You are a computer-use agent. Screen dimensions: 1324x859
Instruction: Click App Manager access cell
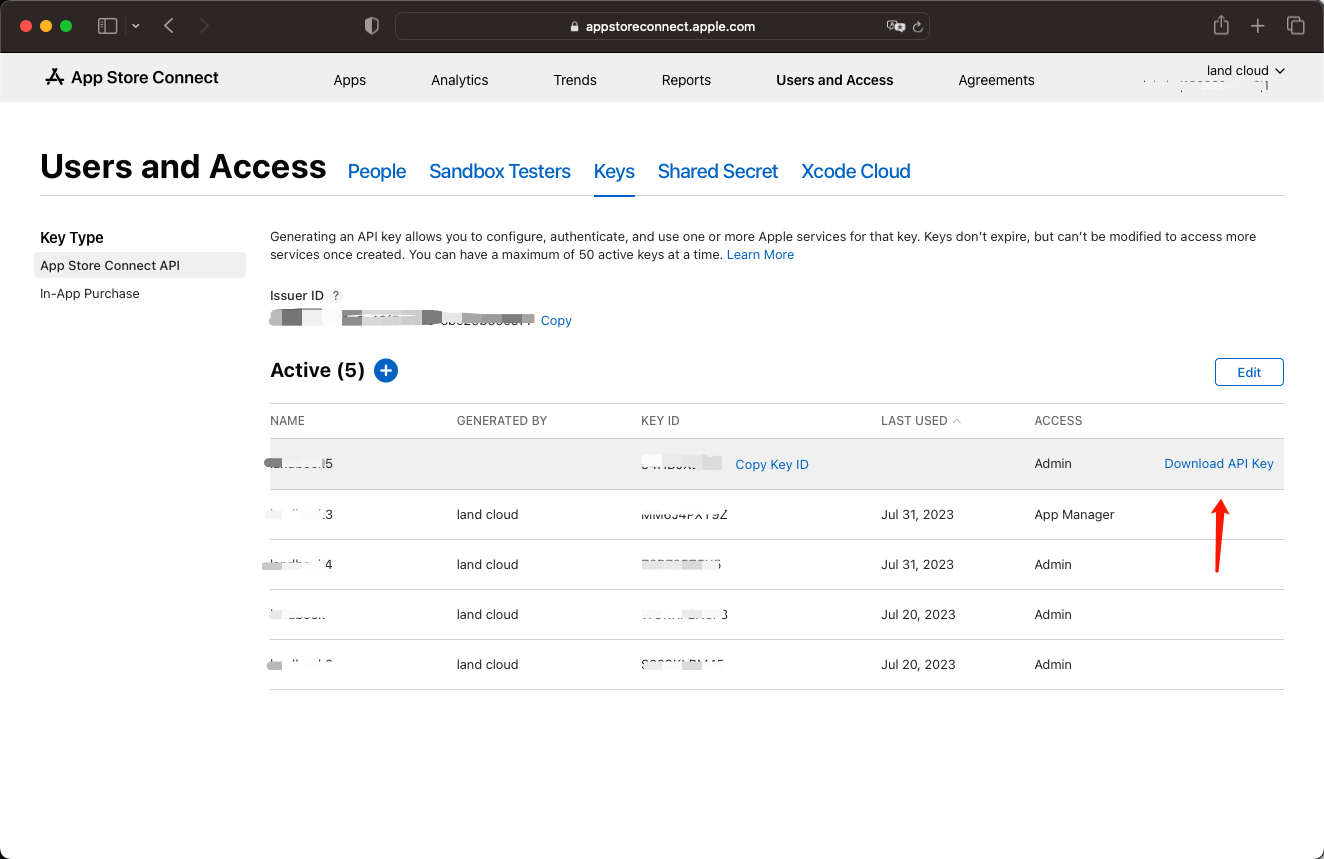pos(1074,515)
